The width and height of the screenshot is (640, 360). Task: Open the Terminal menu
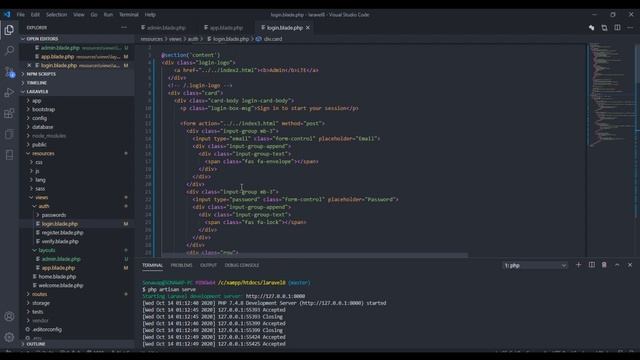[129, 14]
